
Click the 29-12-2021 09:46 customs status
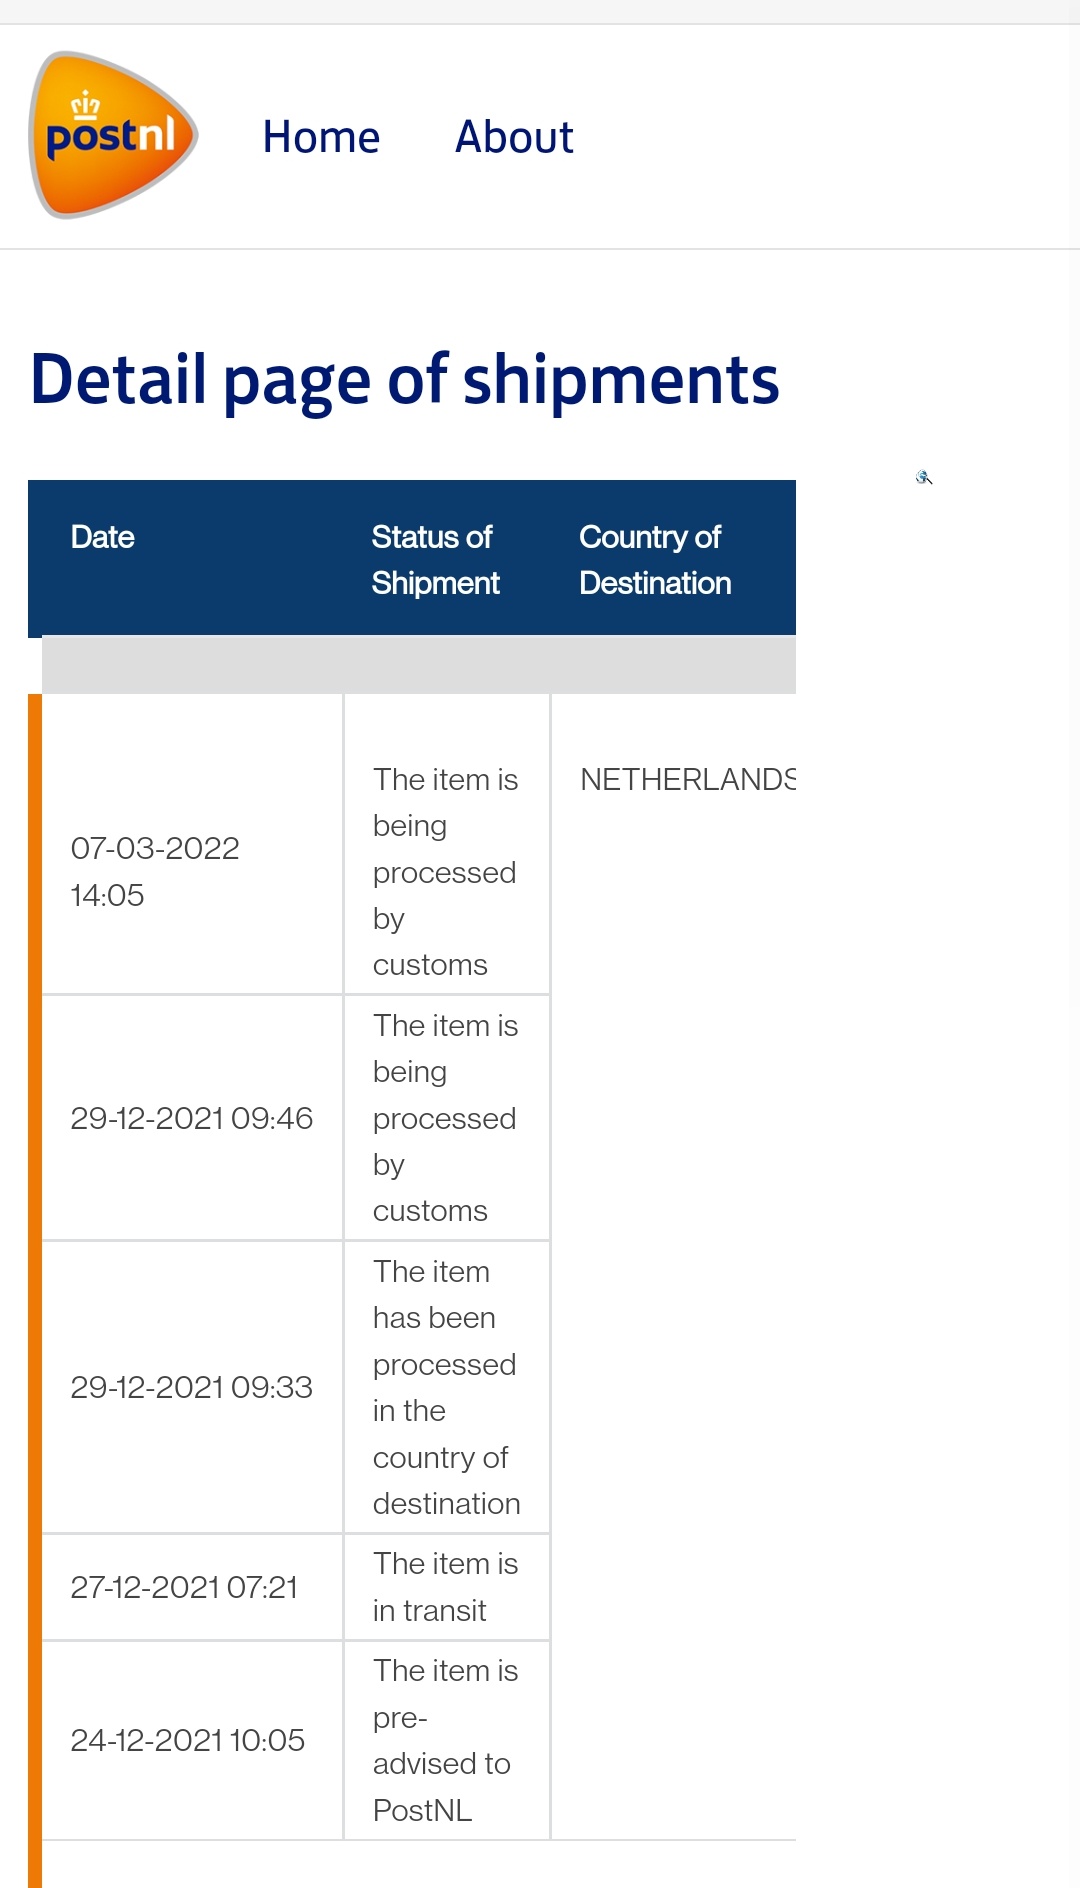pyautogui.click(x=446, y=1118)
